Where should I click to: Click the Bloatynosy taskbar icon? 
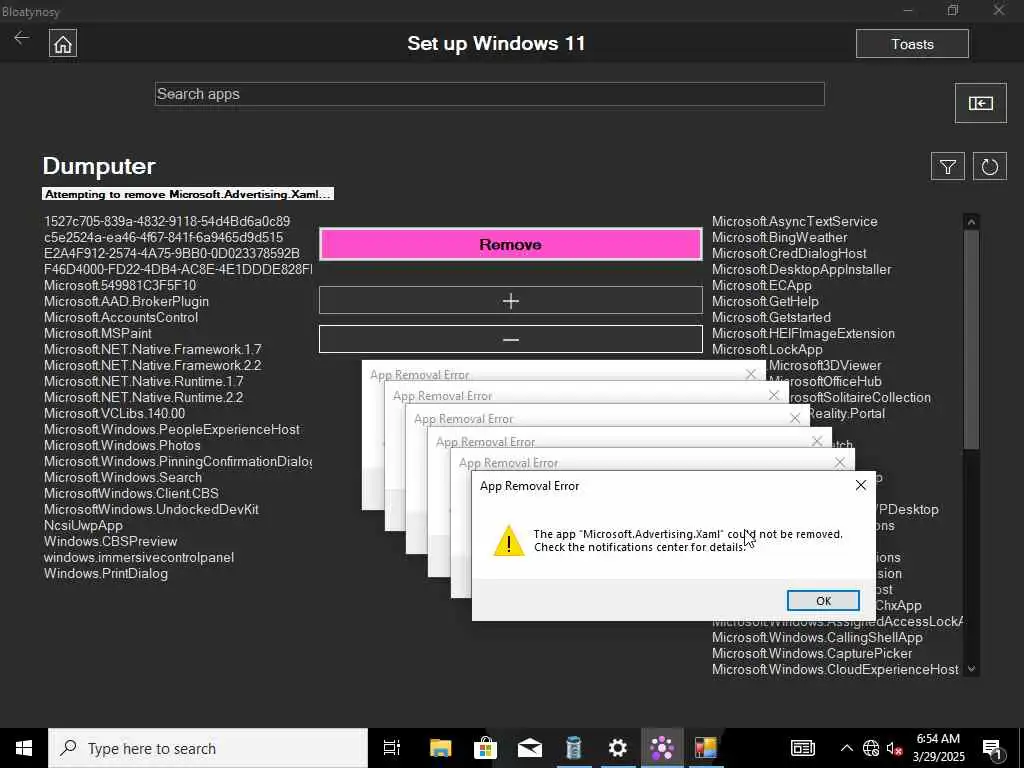(662, 748)
